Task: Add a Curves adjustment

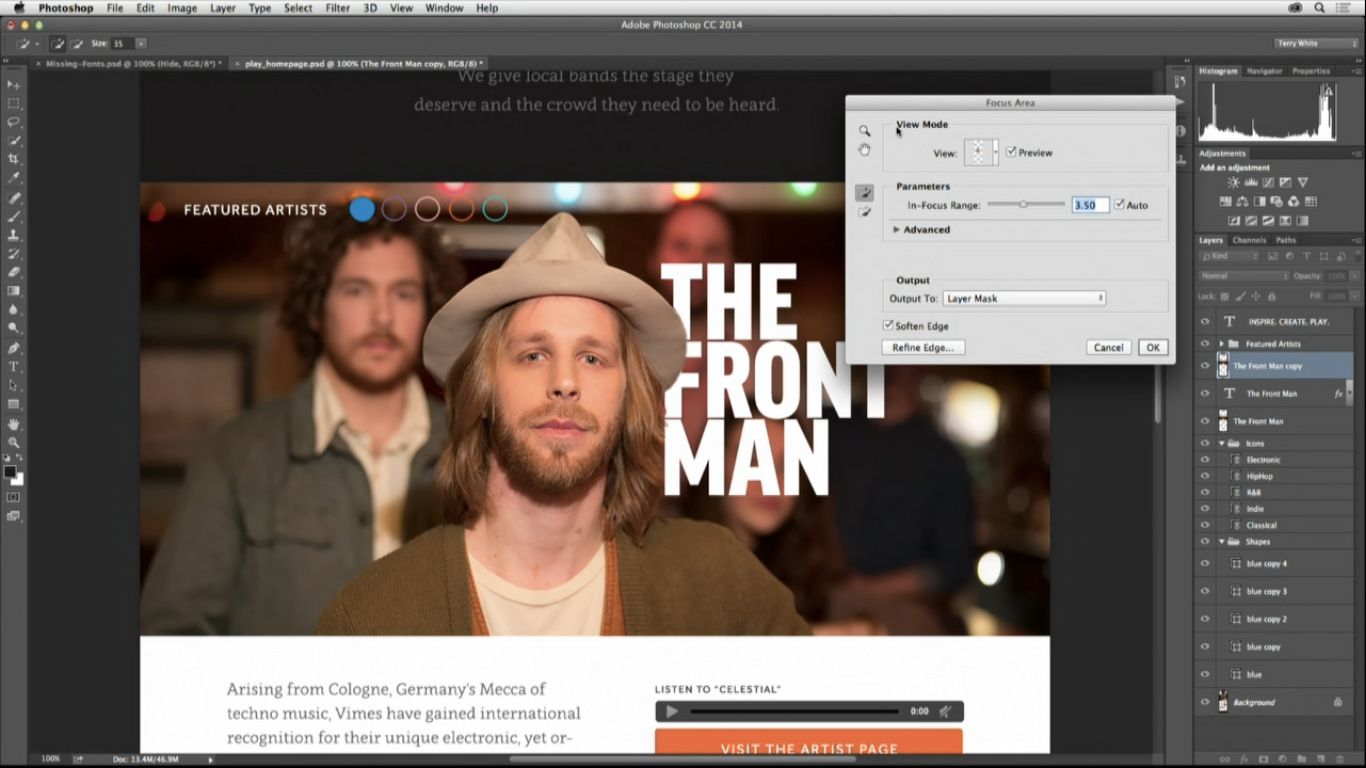Action: pyautogui.click(x=1268, y=183)
